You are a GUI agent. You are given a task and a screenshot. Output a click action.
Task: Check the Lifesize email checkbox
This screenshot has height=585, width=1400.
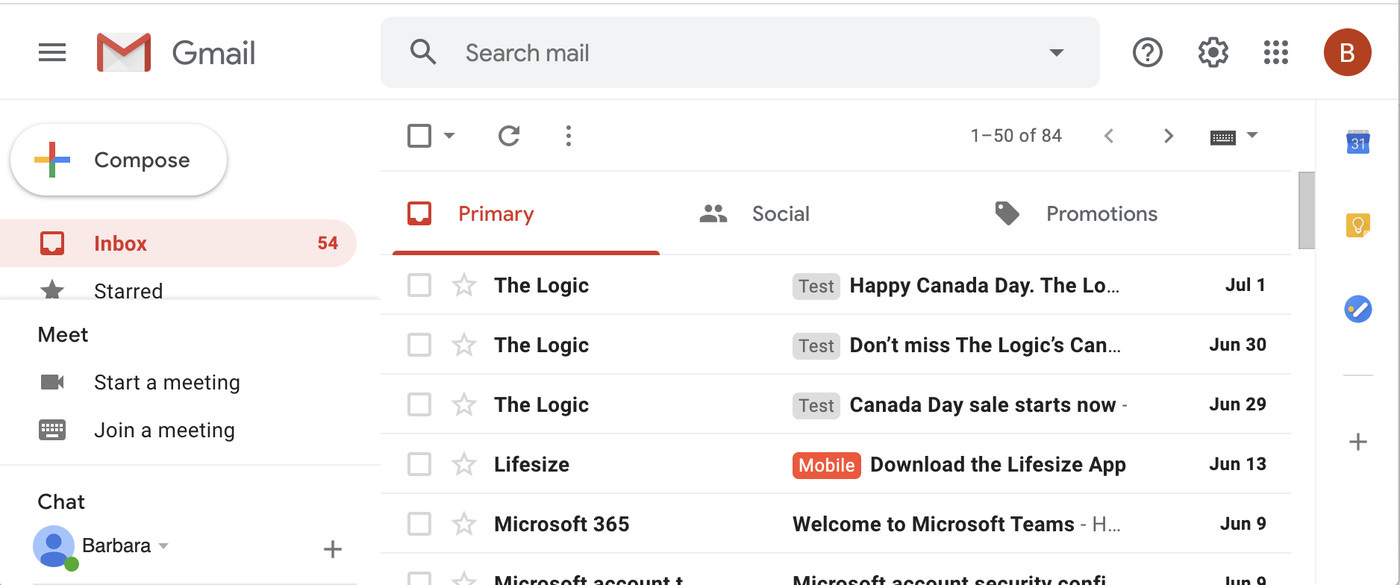(420, 464)
